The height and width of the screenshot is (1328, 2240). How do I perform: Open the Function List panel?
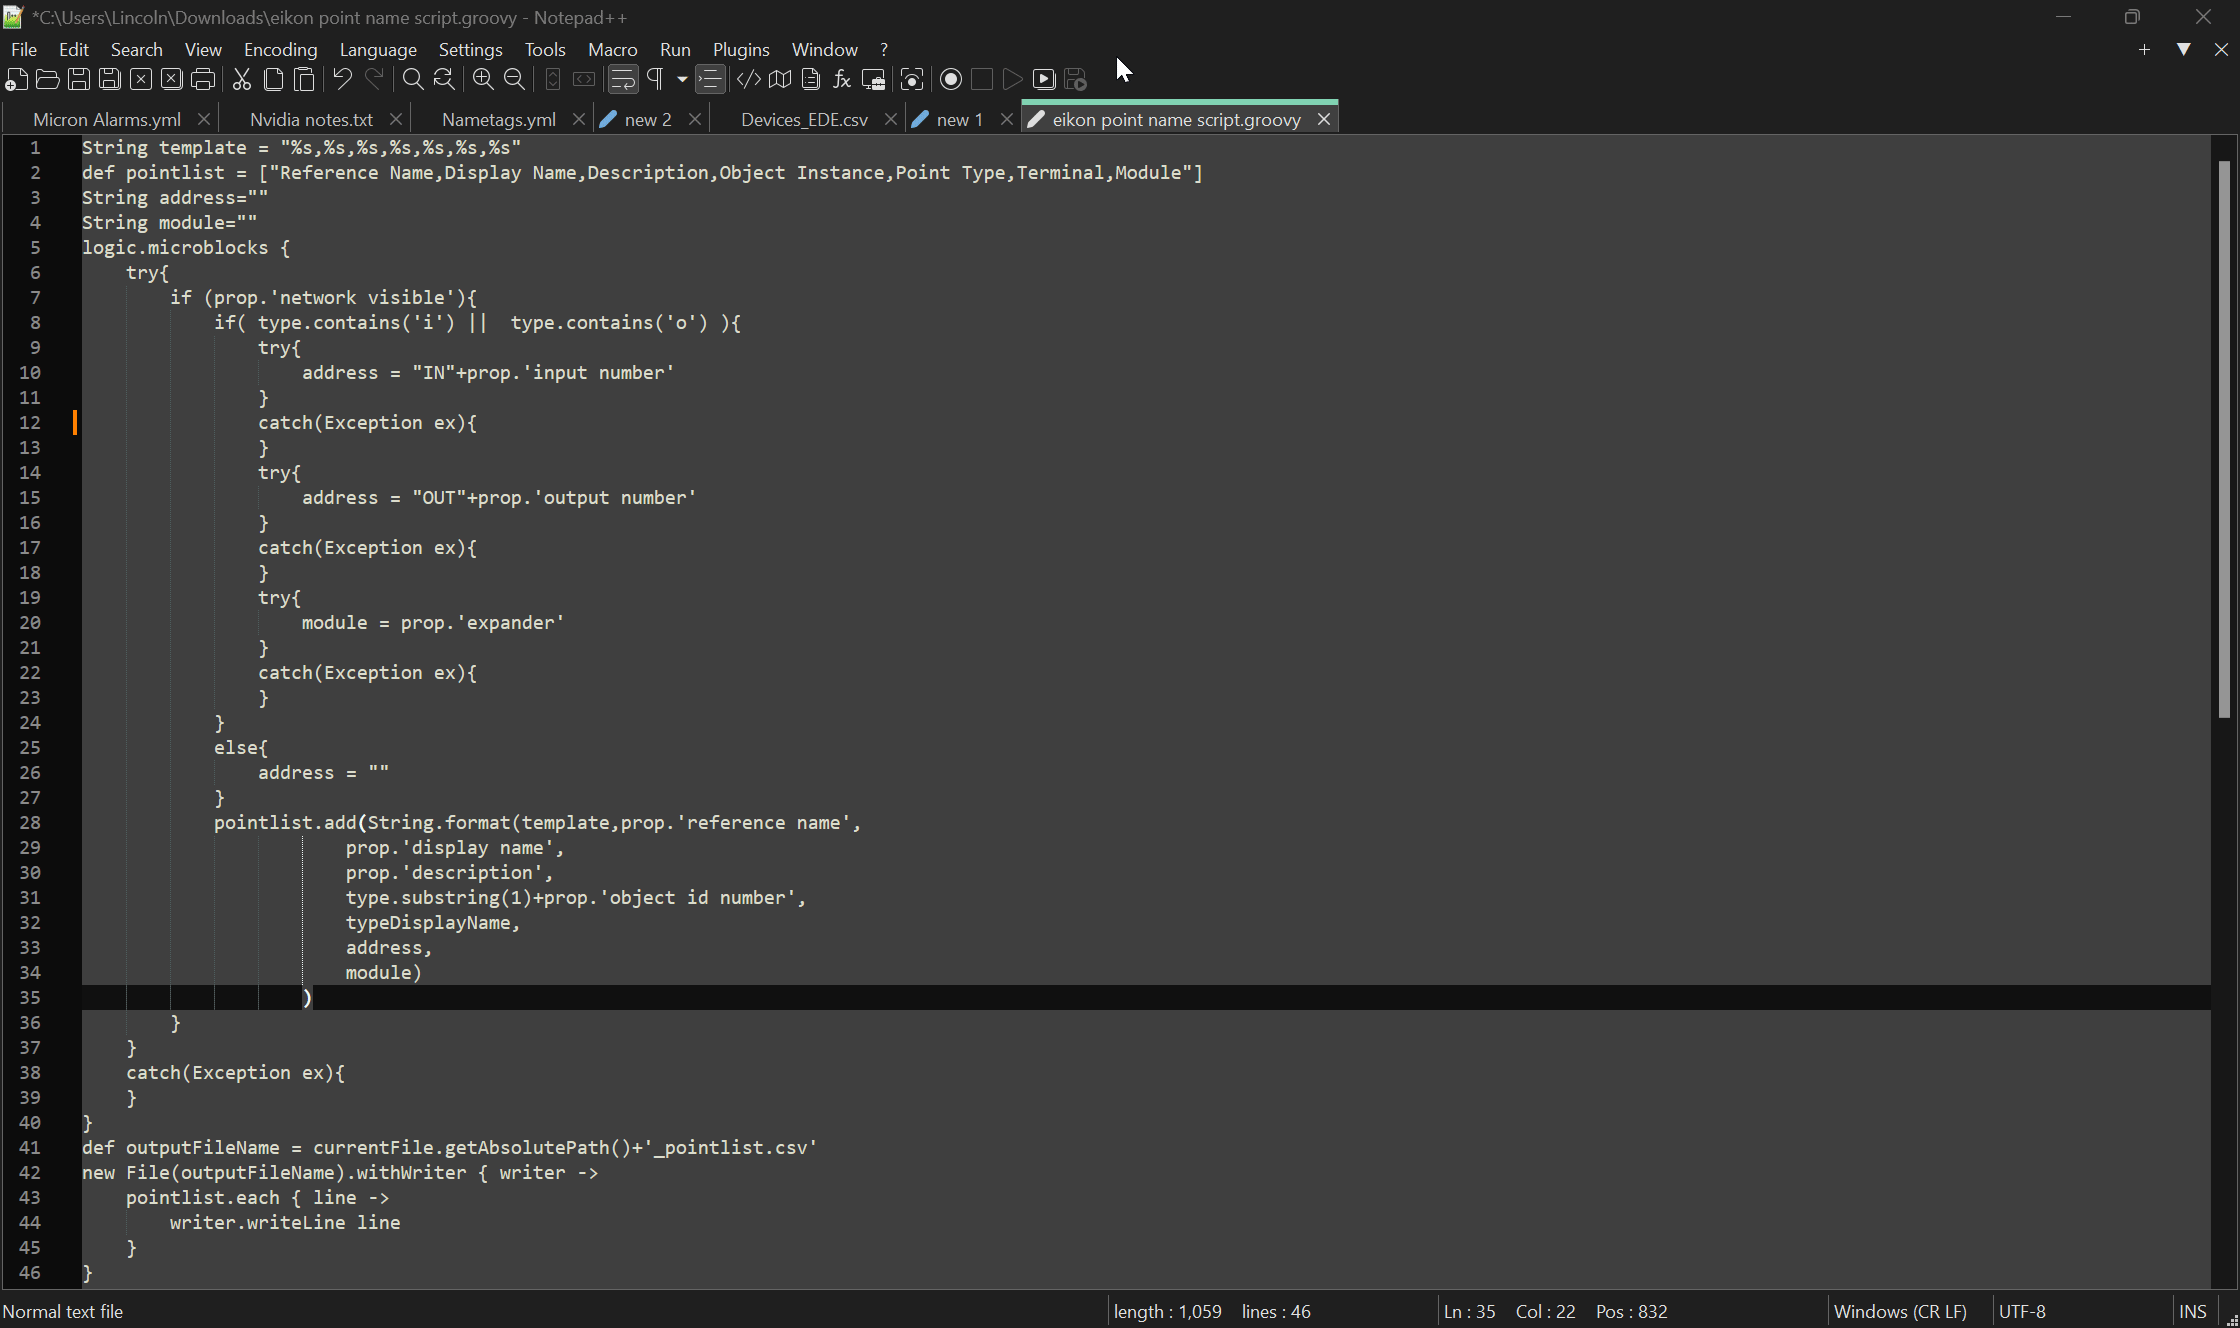(842, 79)
